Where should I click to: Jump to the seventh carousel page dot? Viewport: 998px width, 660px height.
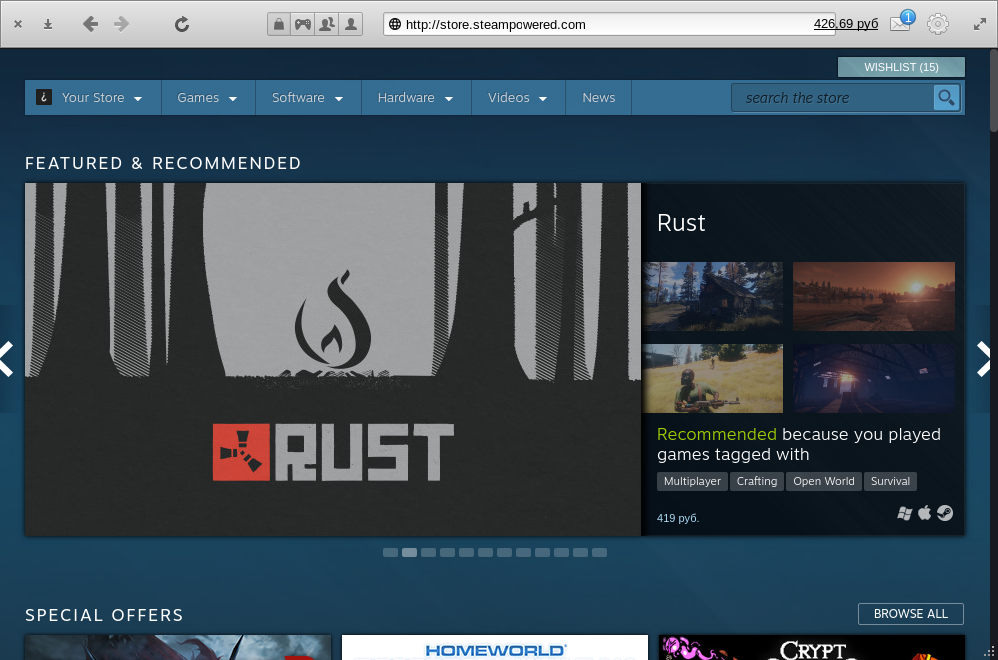[x=504, y=552]
